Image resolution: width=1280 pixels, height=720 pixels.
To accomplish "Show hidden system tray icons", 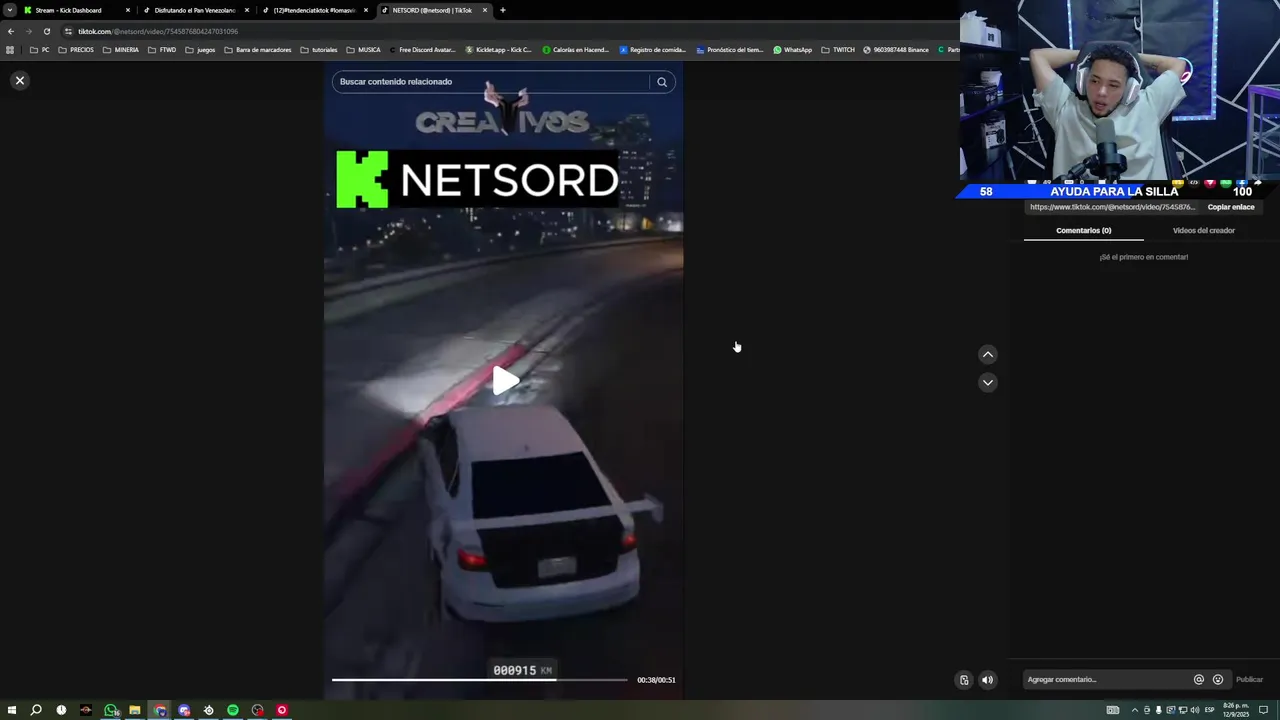I will tap(1134, 710).
